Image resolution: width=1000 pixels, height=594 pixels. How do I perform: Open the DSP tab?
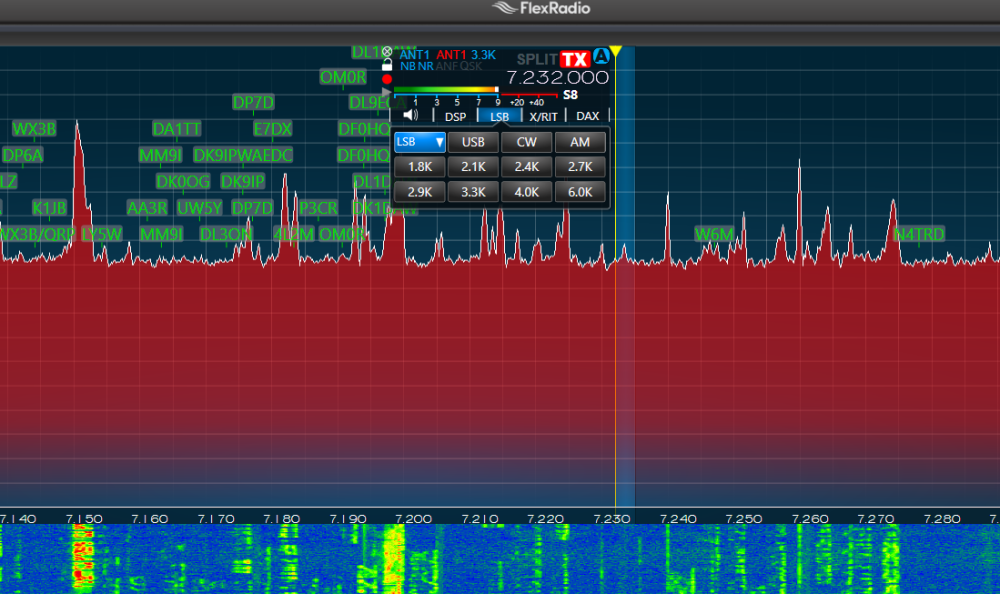coord(455,117)
